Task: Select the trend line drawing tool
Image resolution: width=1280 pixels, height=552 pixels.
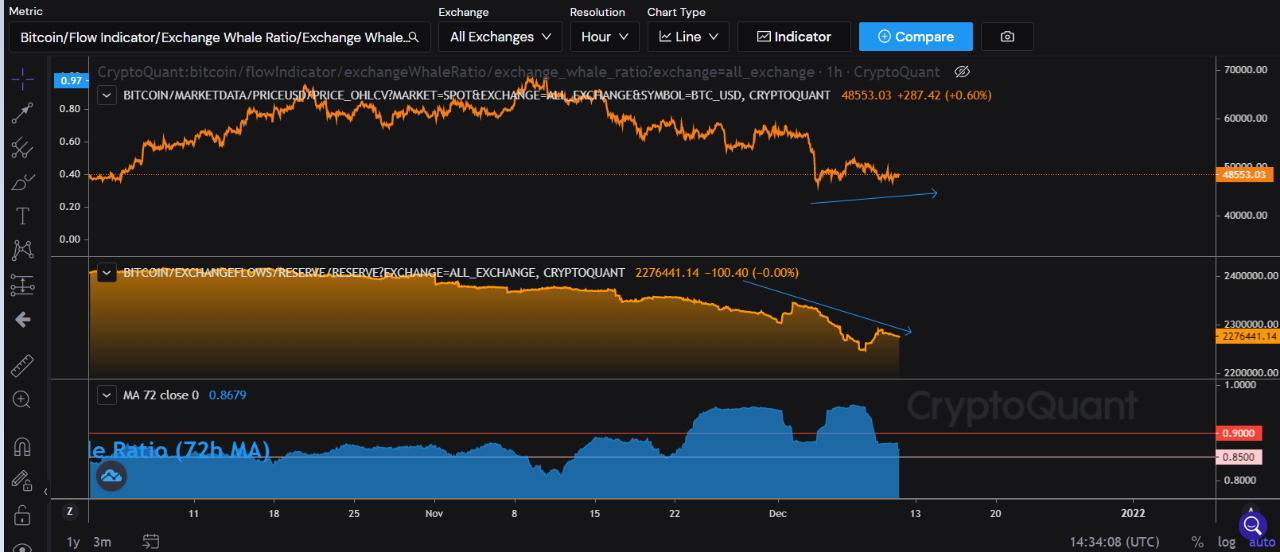Action: tap(22, 113)
